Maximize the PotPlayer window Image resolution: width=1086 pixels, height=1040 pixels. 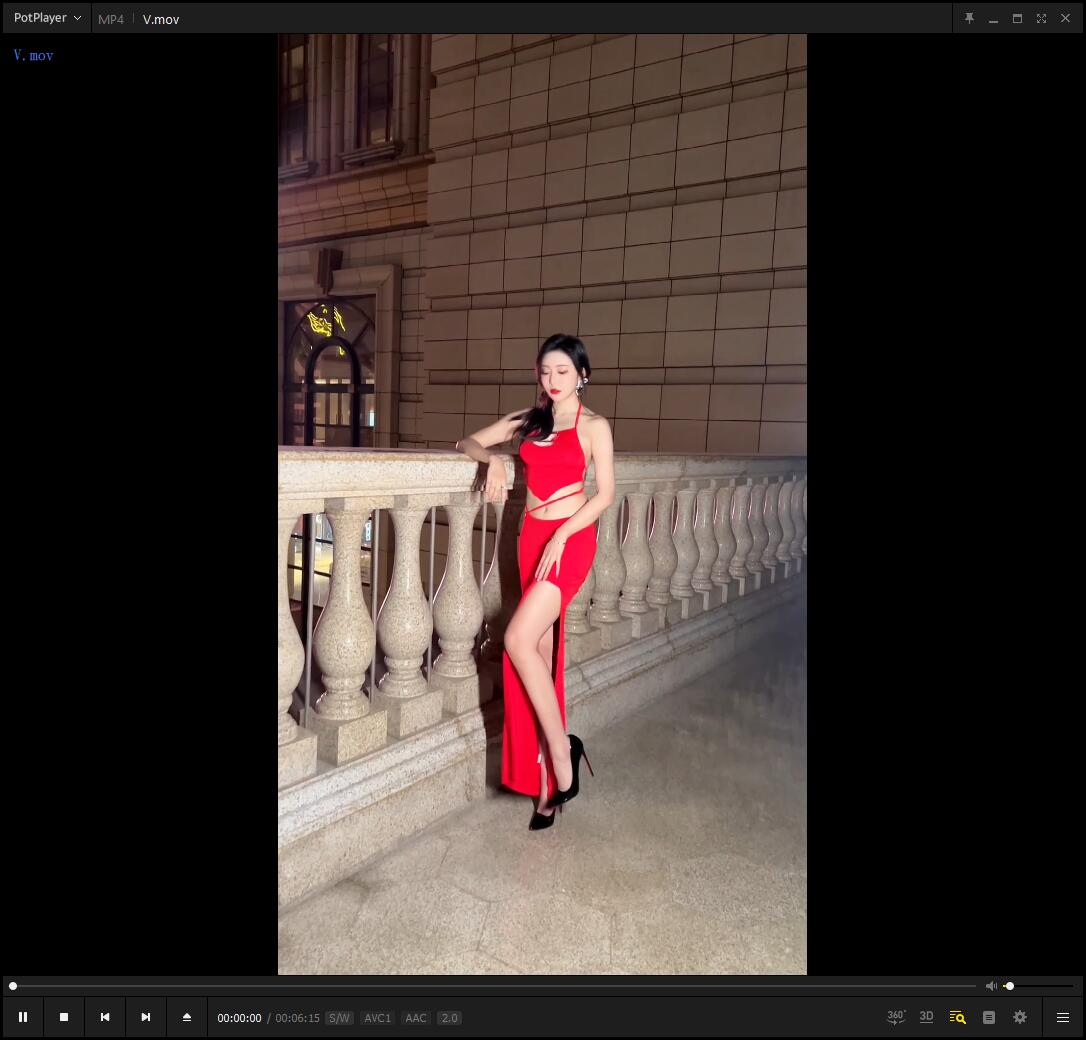[x=1017, y=19]
